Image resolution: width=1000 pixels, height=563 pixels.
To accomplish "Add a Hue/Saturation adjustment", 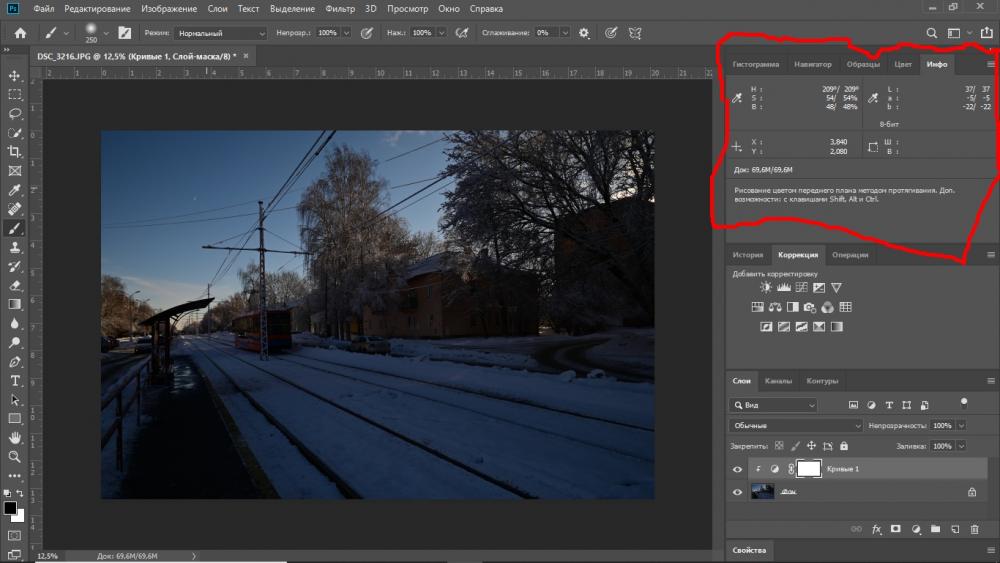I will point(757,307).
